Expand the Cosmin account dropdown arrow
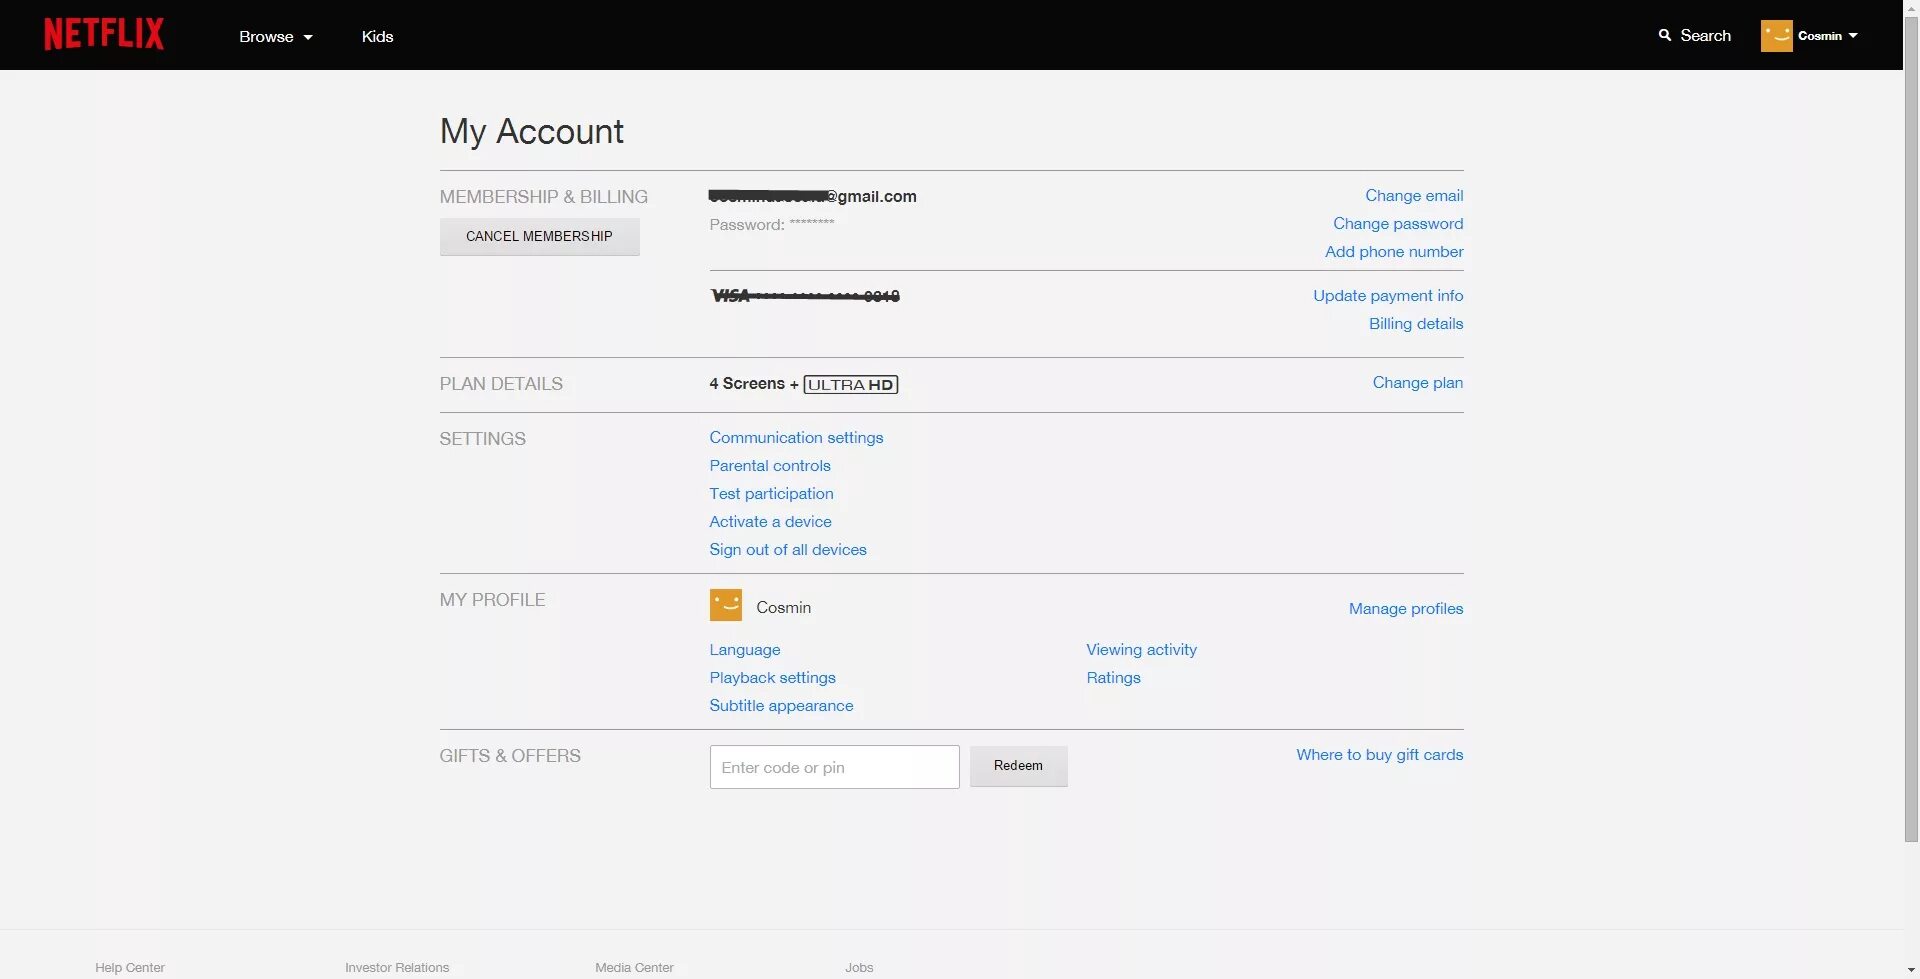 (x=1853, y=36)
